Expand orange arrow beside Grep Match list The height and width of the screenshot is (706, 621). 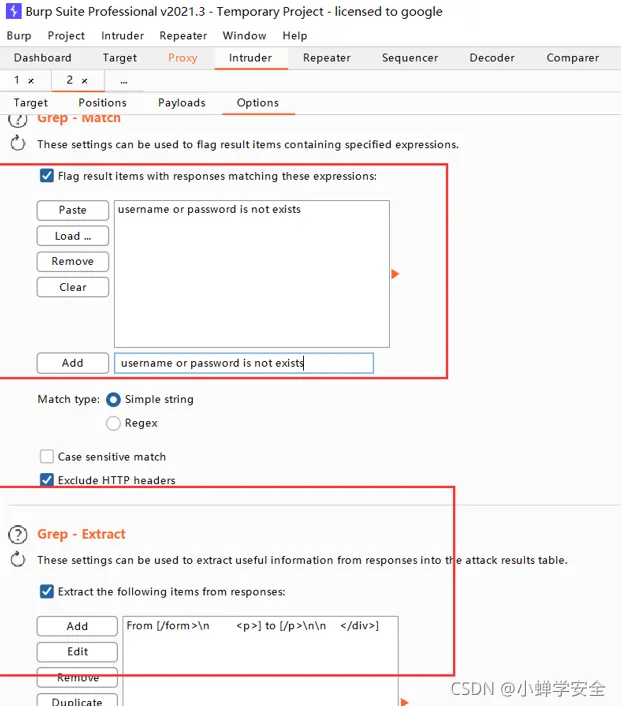(395, 274)
